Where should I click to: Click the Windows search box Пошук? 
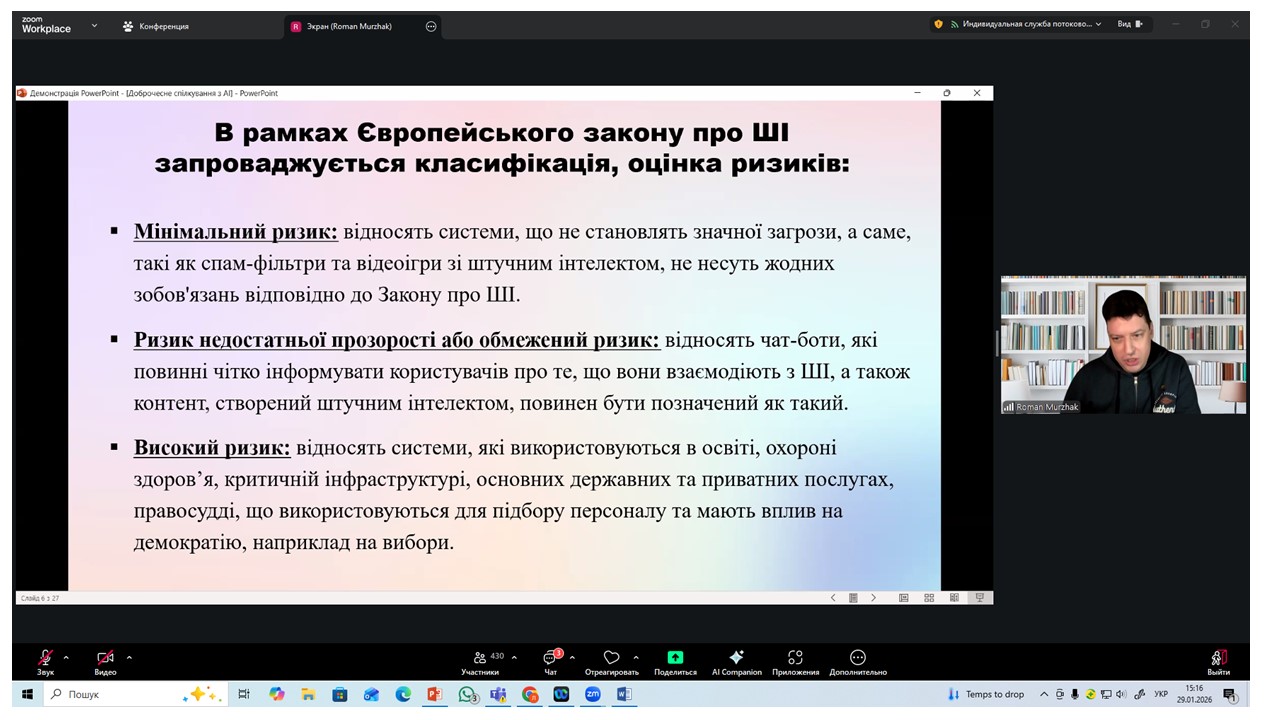(x=110, y=694)
